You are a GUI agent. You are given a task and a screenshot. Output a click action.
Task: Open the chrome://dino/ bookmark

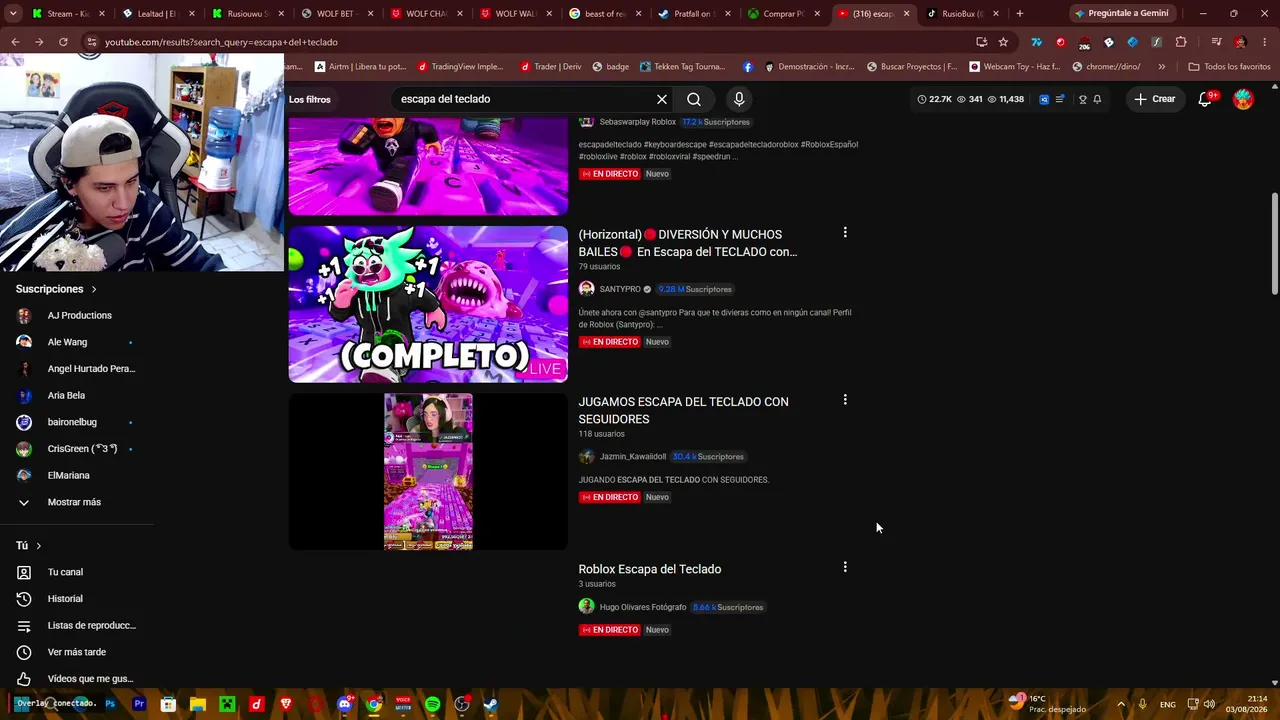click(1108, 67)
